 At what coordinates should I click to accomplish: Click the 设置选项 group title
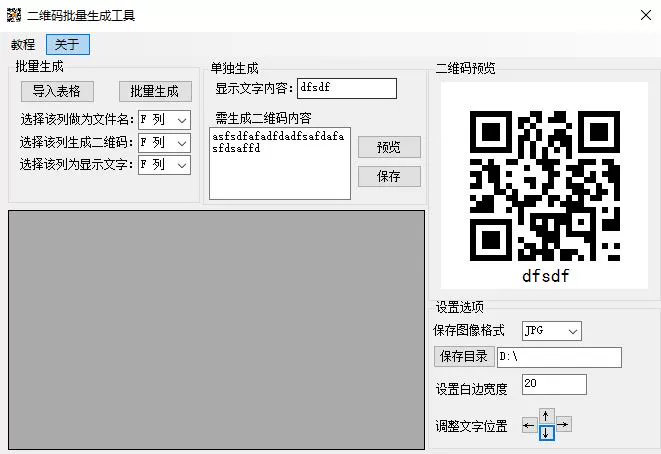point(459,307)
